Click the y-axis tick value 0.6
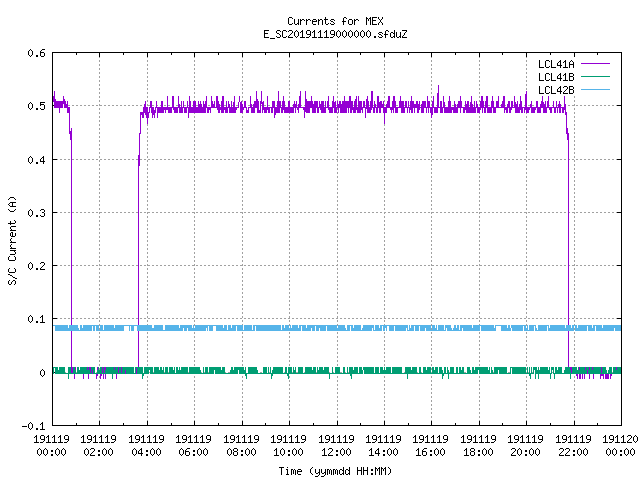Image resolution: width=640 pixels, height=480 pixels. [x=36, y=53]
